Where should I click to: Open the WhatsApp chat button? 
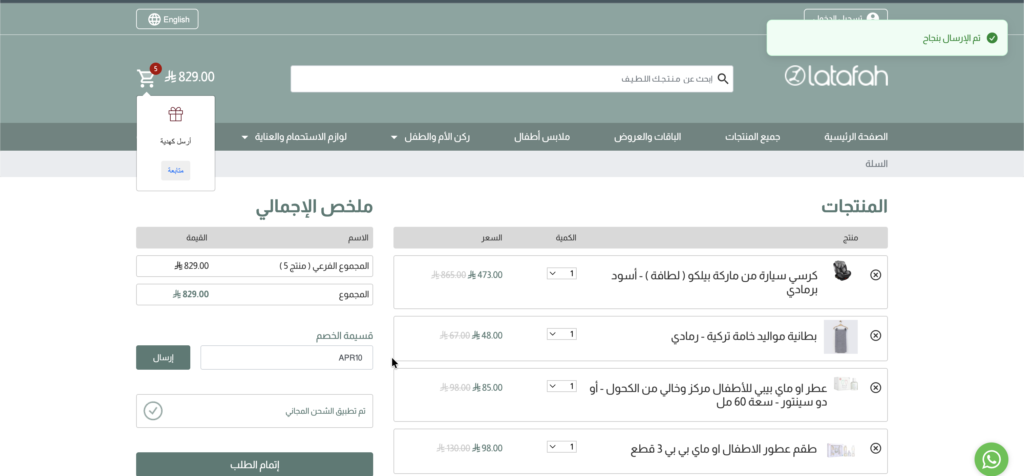point(991,459)
